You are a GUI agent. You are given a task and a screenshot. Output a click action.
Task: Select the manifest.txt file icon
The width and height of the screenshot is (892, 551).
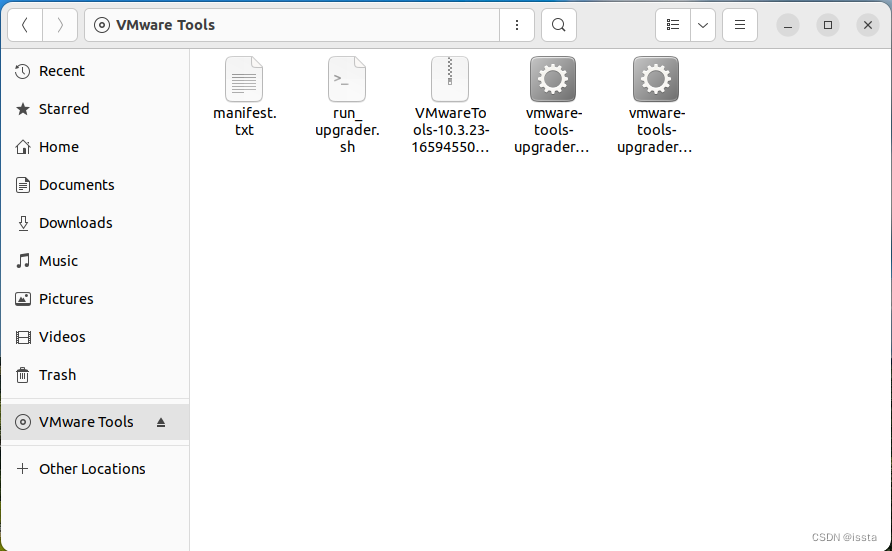244,79
